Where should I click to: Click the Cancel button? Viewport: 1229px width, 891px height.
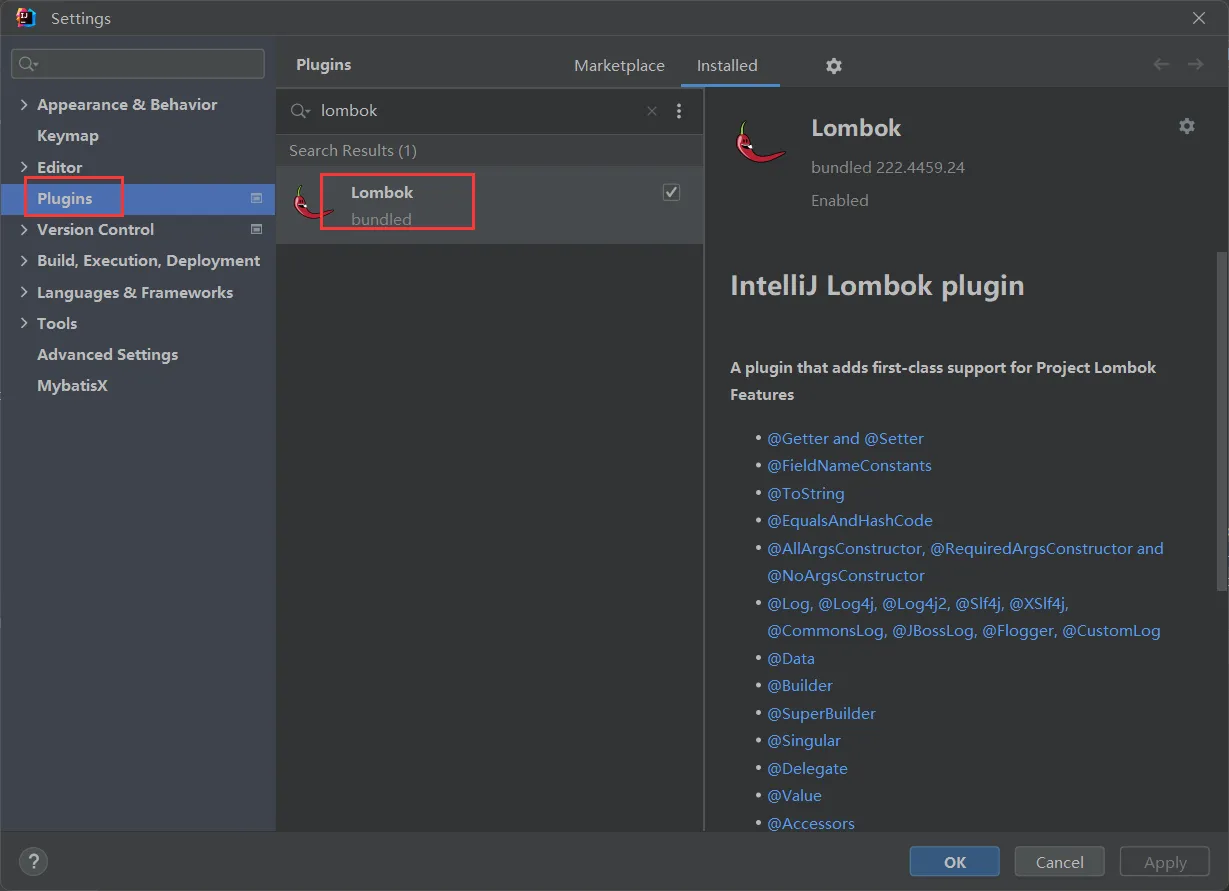[x=1059, y=862]
